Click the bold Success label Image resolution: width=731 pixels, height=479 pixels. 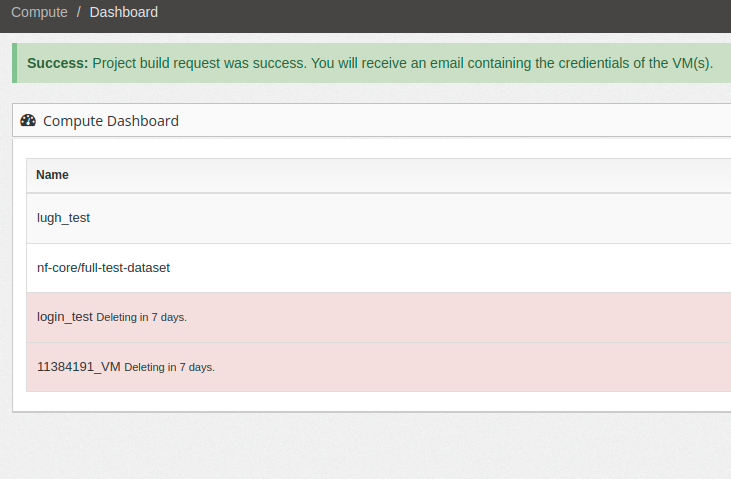point(57,63)
